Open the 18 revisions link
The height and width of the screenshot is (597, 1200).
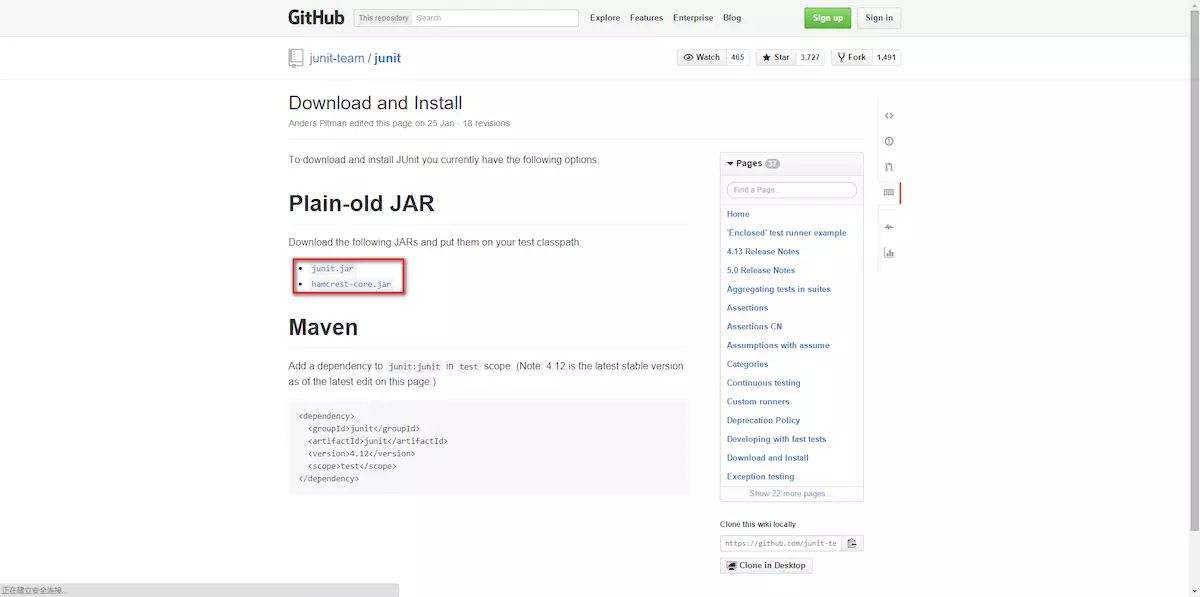point(486,124)
